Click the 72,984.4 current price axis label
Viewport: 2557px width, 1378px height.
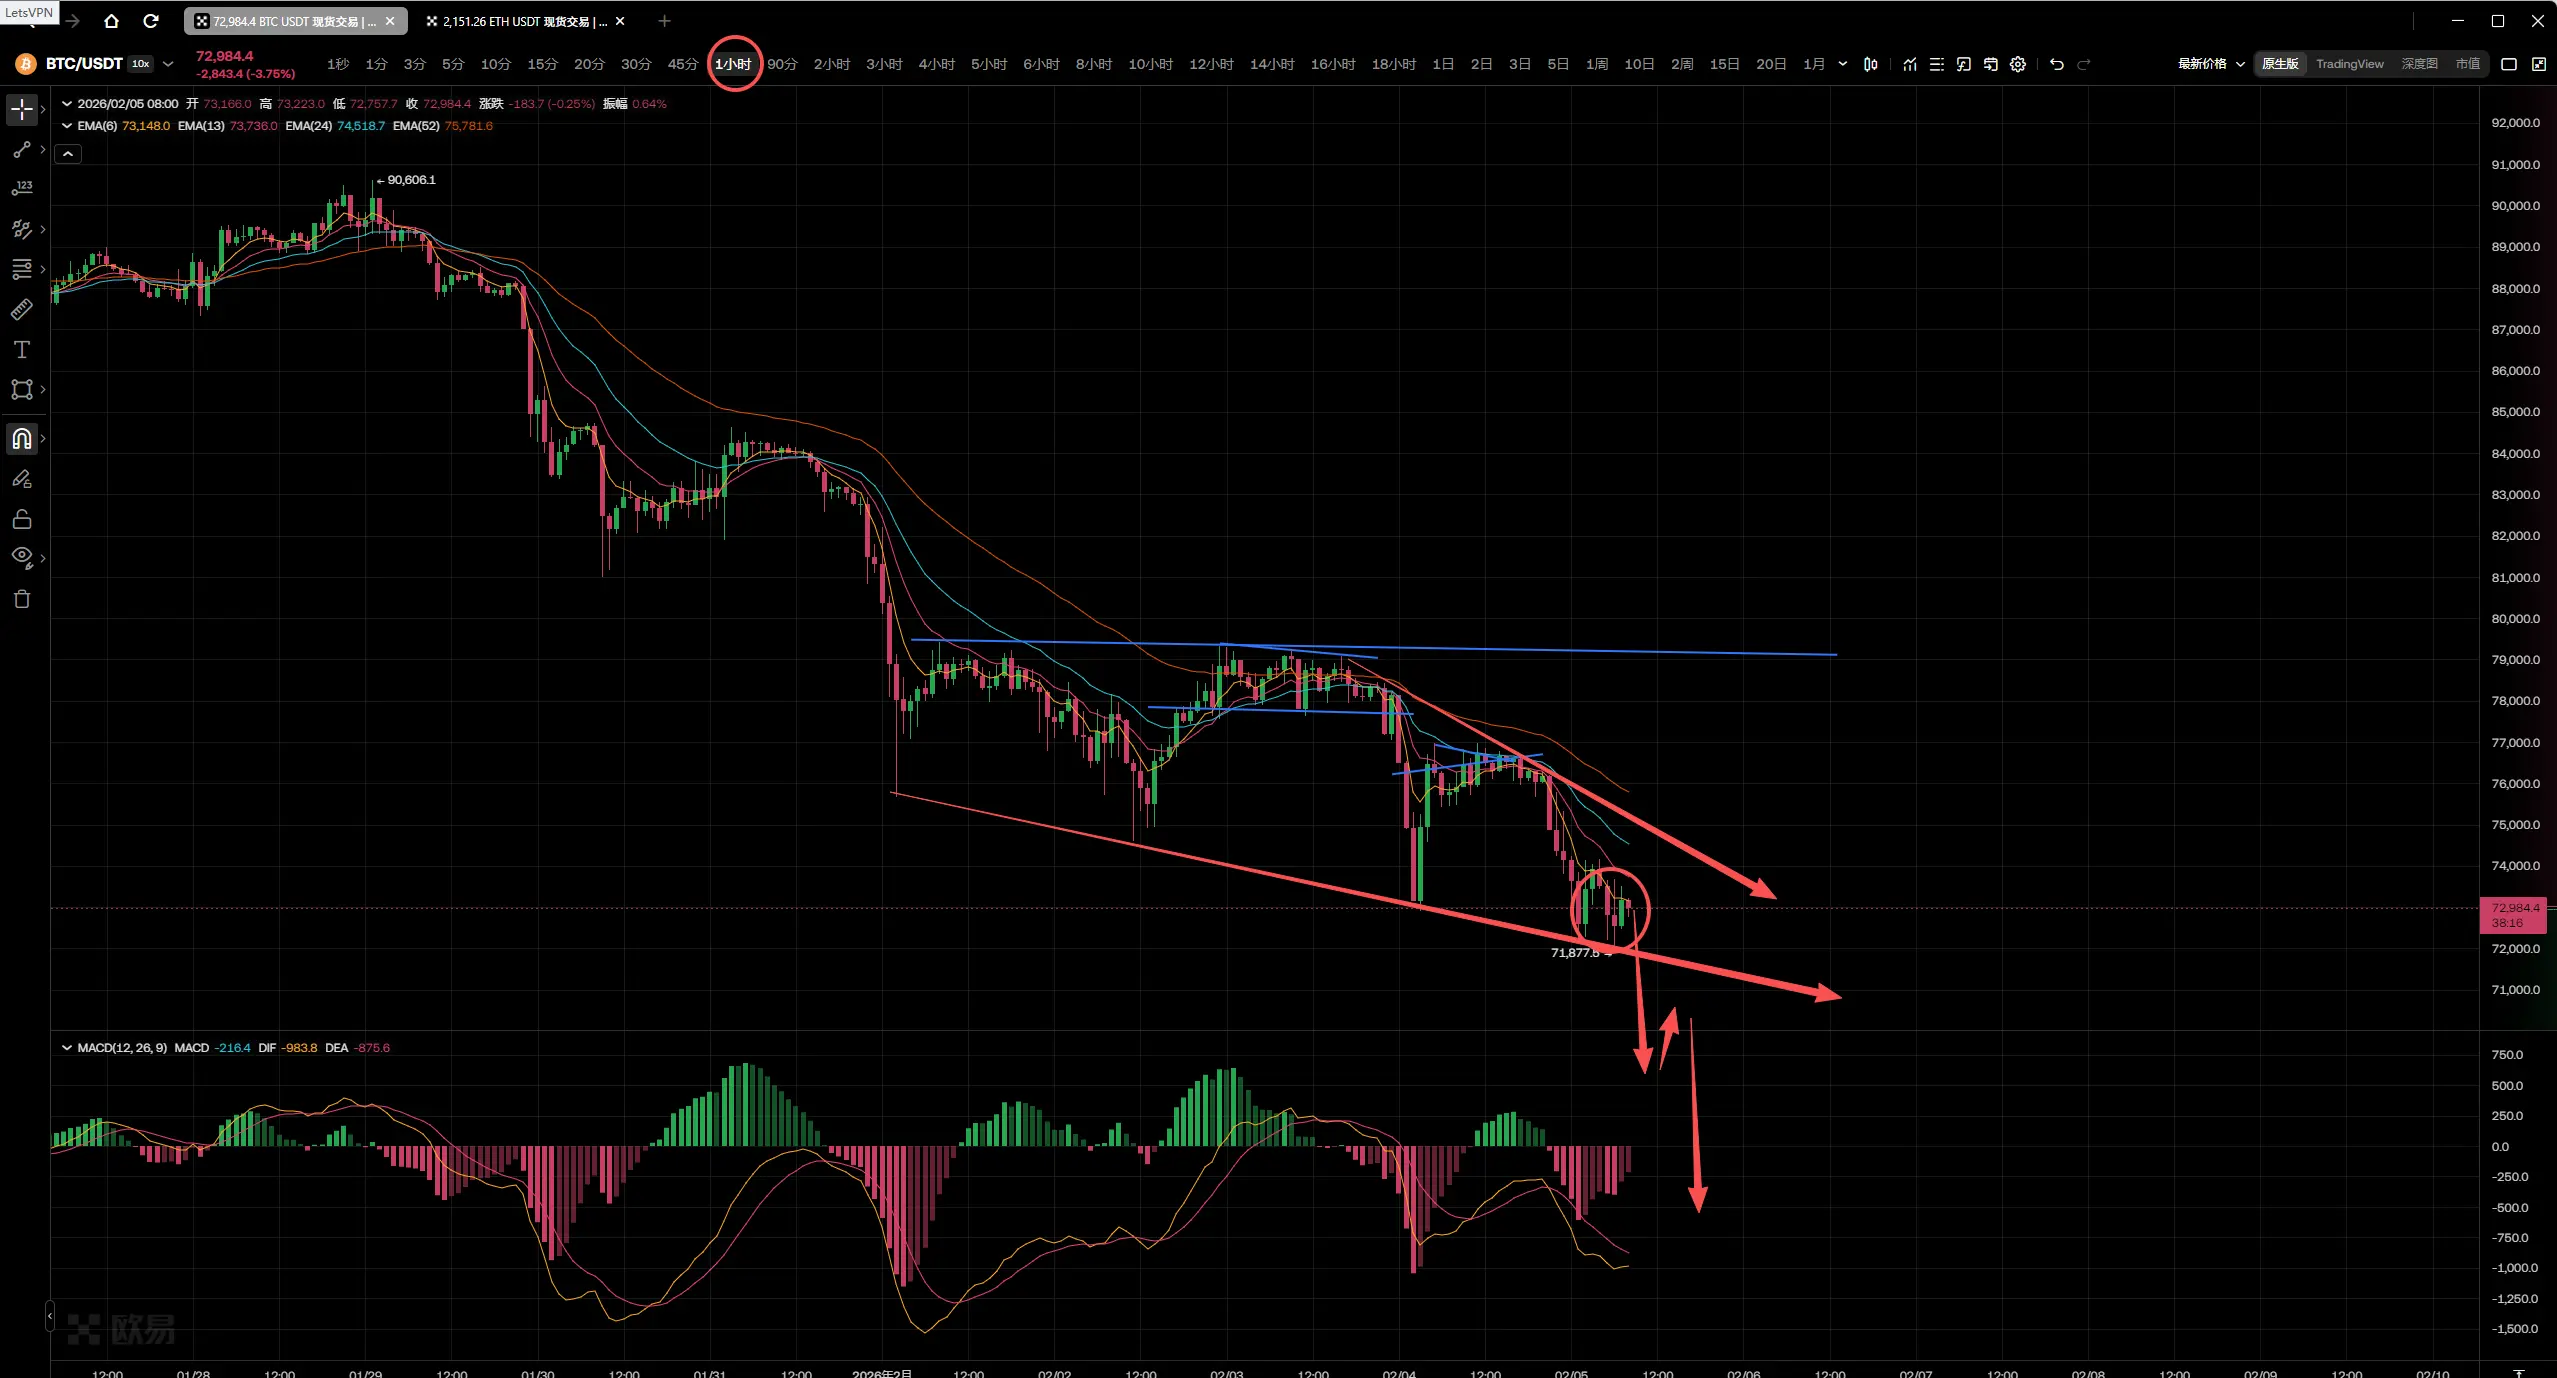2514,908
